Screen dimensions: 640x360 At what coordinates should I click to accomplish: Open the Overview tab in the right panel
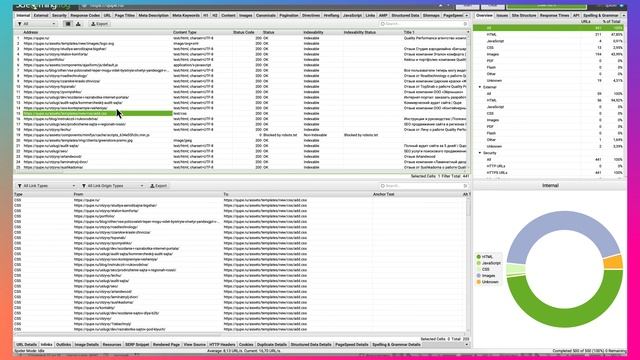click(x=484, y=15)
